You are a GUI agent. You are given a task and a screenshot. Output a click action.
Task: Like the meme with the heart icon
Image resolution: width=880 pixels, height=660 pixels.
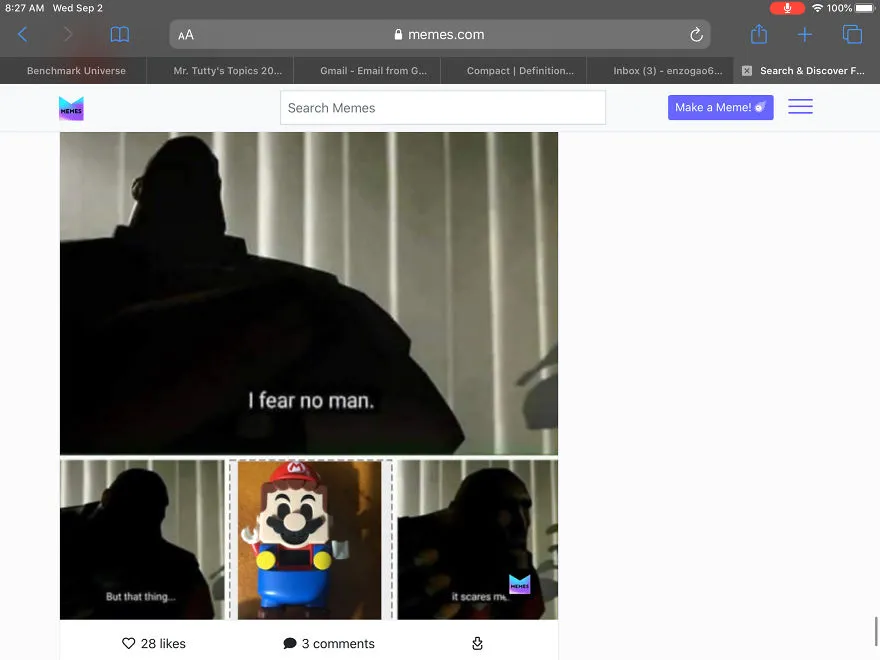tap(129, 643)
